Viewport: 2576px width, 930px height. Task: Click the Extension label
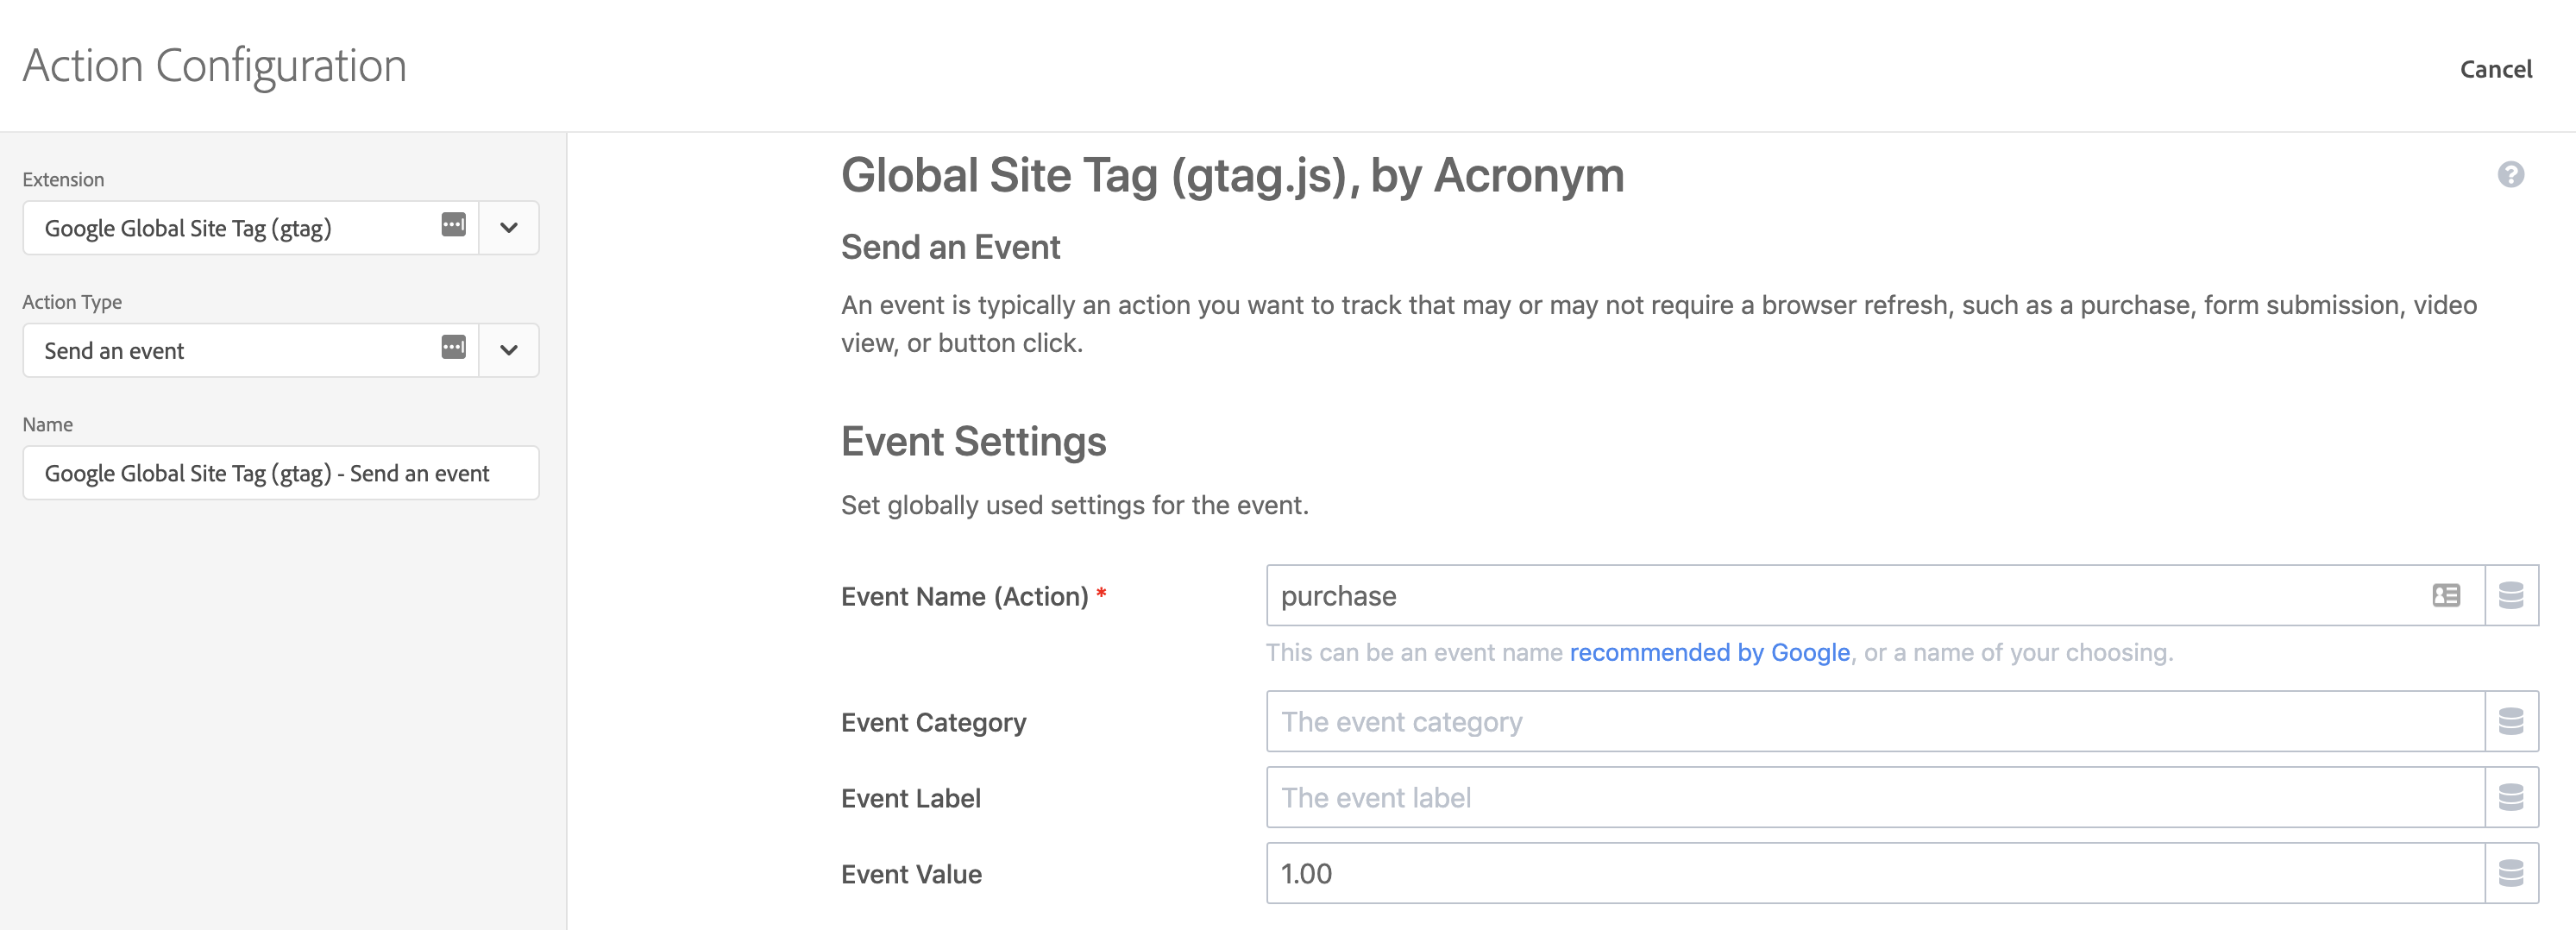click(63, 180)
